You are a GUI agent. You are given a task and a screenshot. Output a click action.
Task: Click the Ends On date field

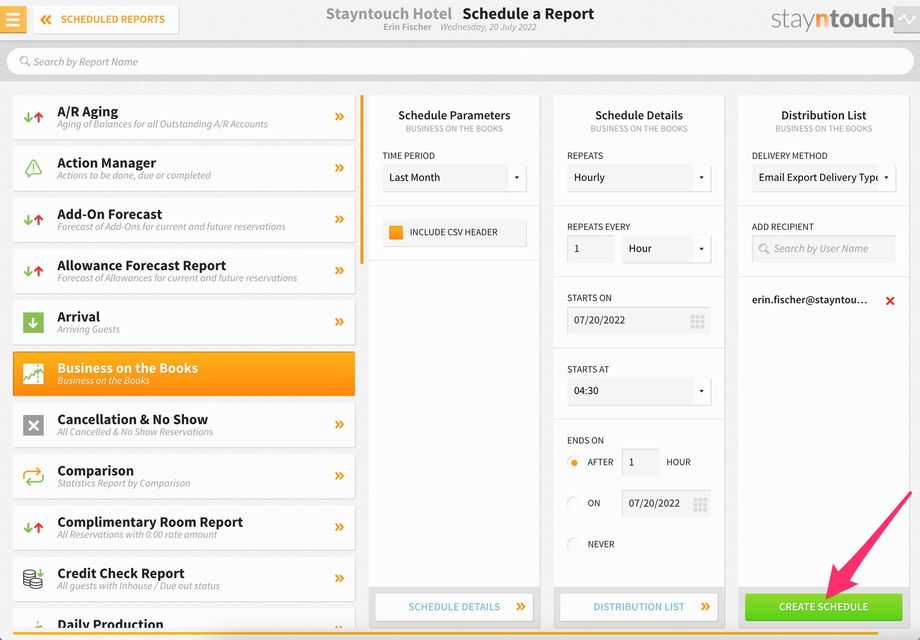click(666, 503)
